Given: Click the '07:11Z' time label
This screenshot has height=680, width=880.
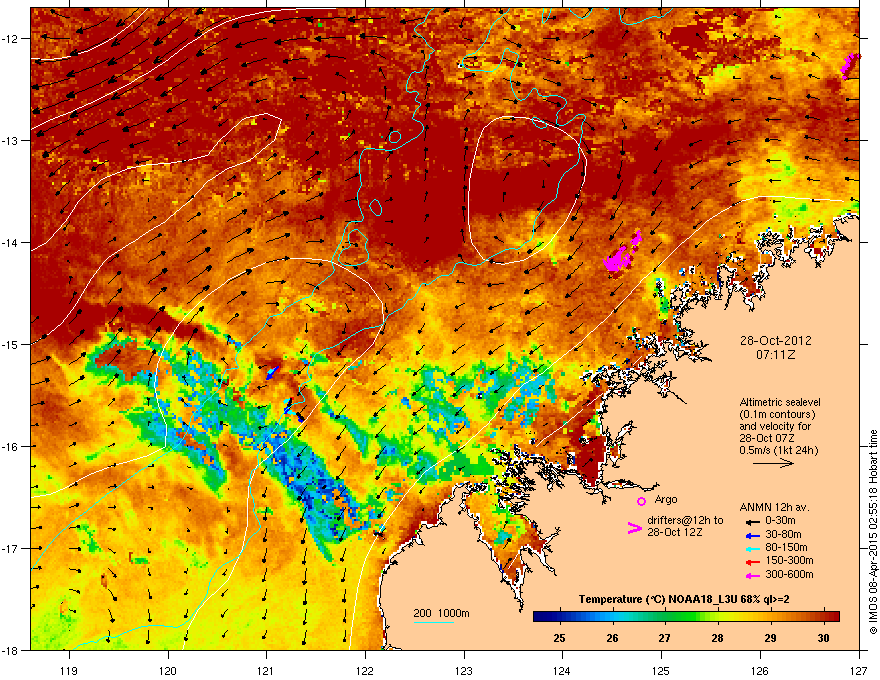Looking at the screenshot, I should pos(776,355).
